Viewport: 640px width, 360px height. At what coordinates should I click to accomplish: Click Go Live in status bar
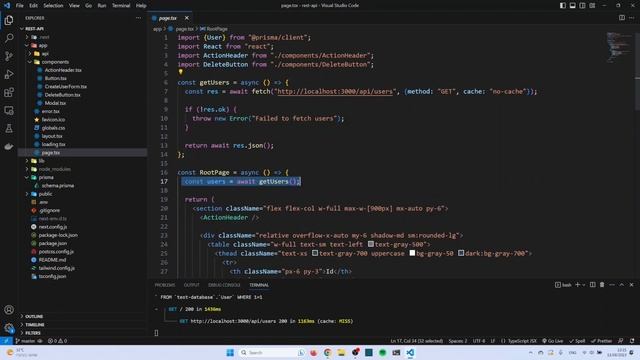pos(552,341)
